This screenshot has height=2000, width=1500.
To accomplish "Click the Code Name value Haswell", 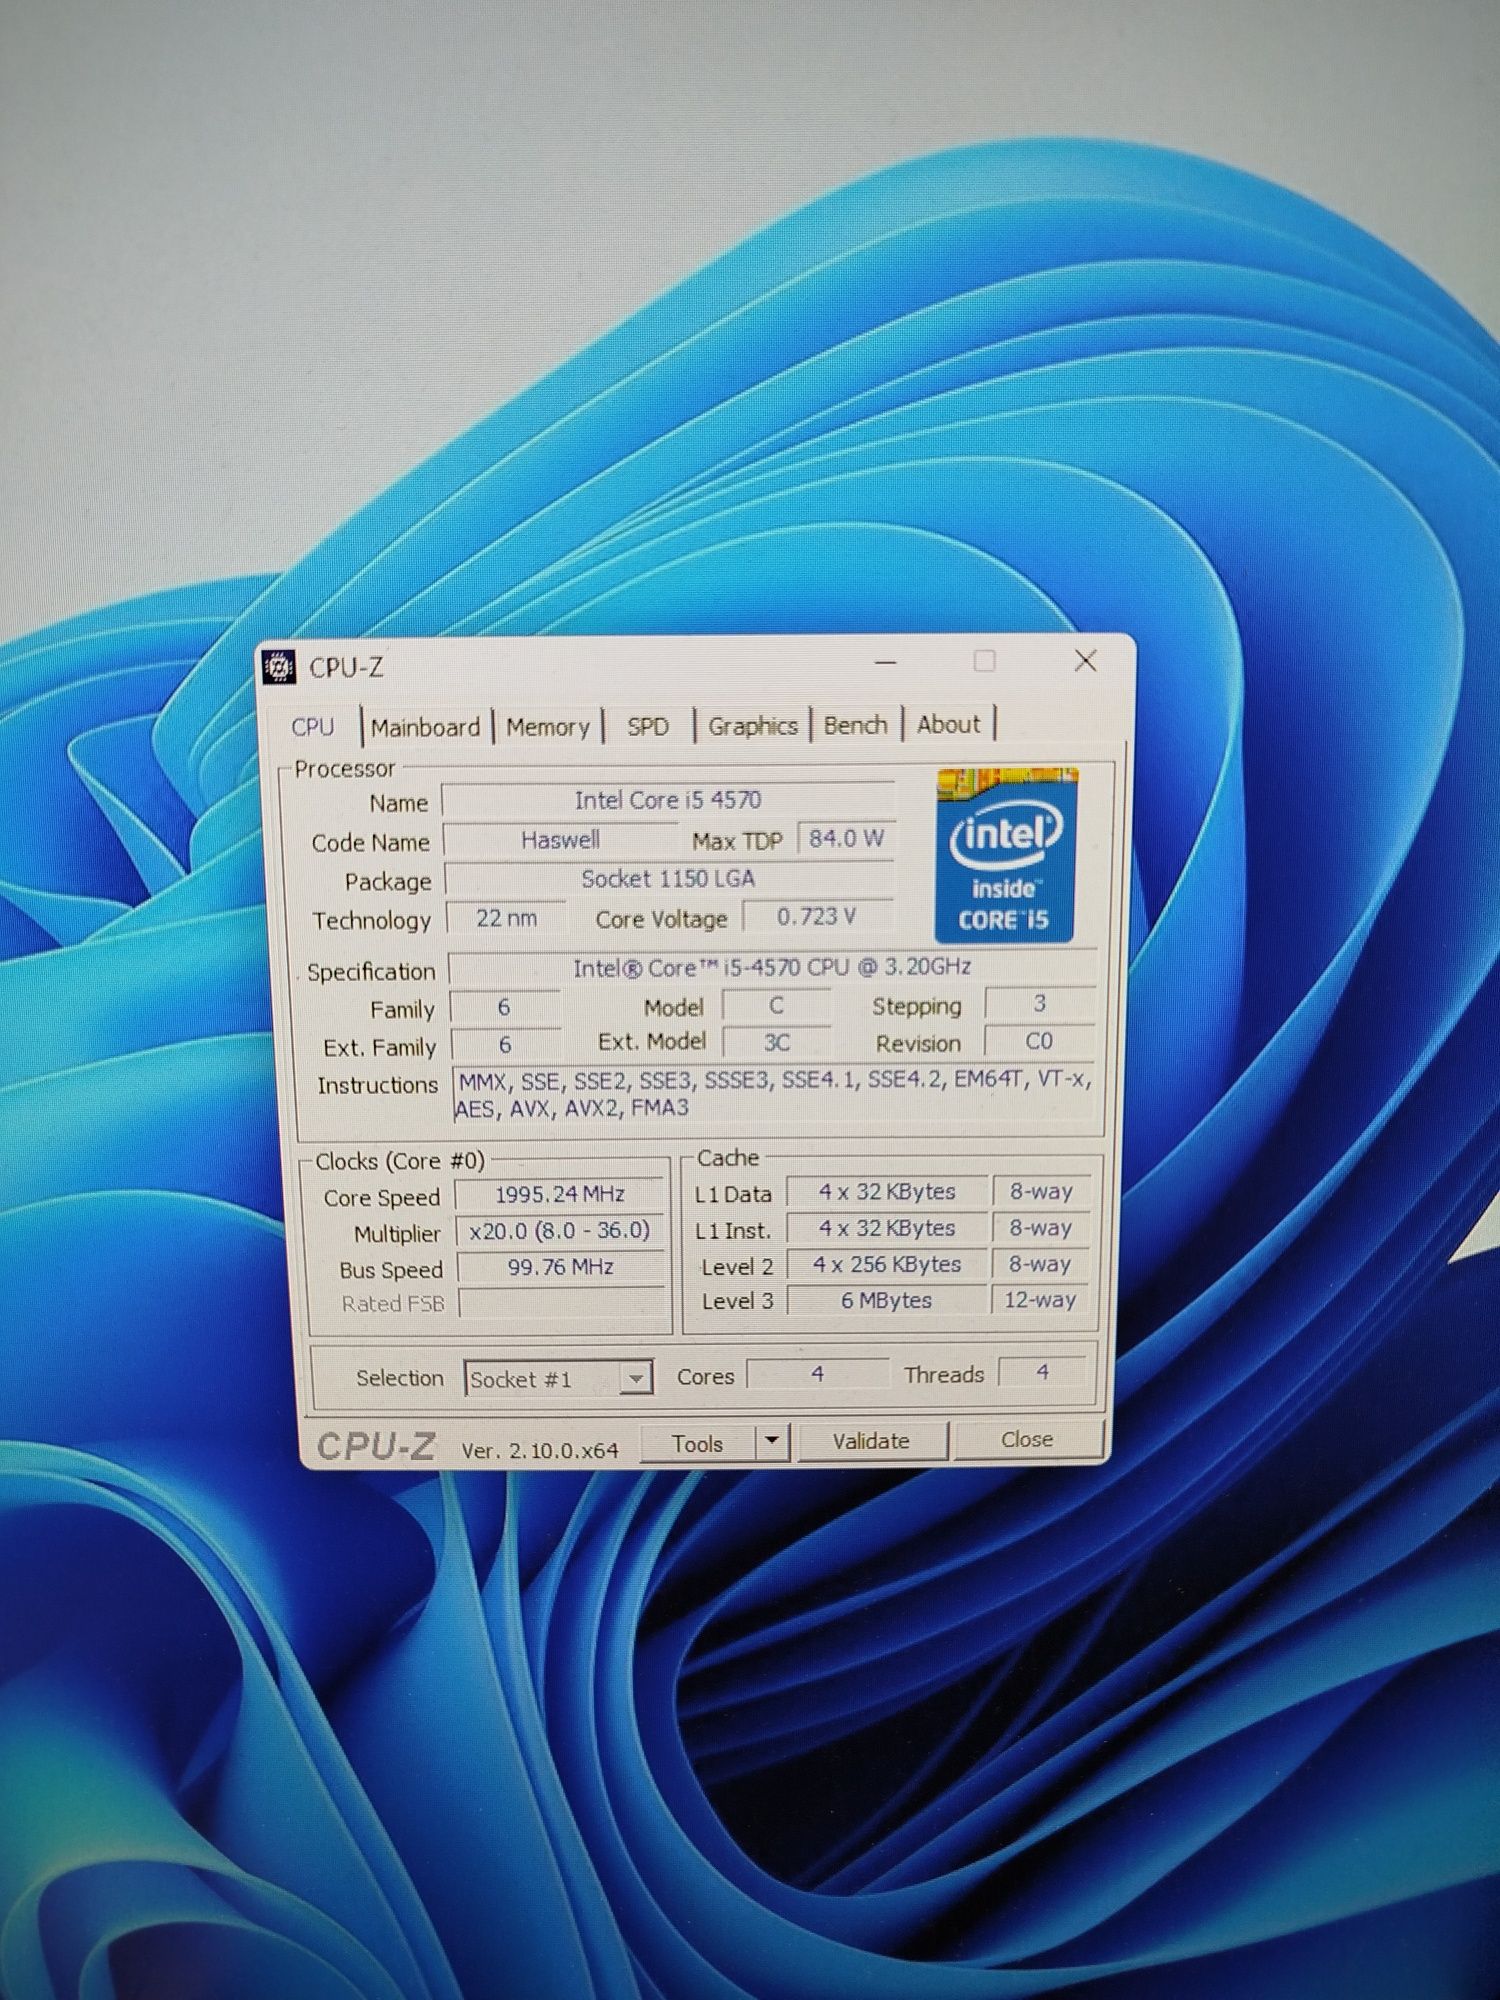I will (x=561, y=840).
